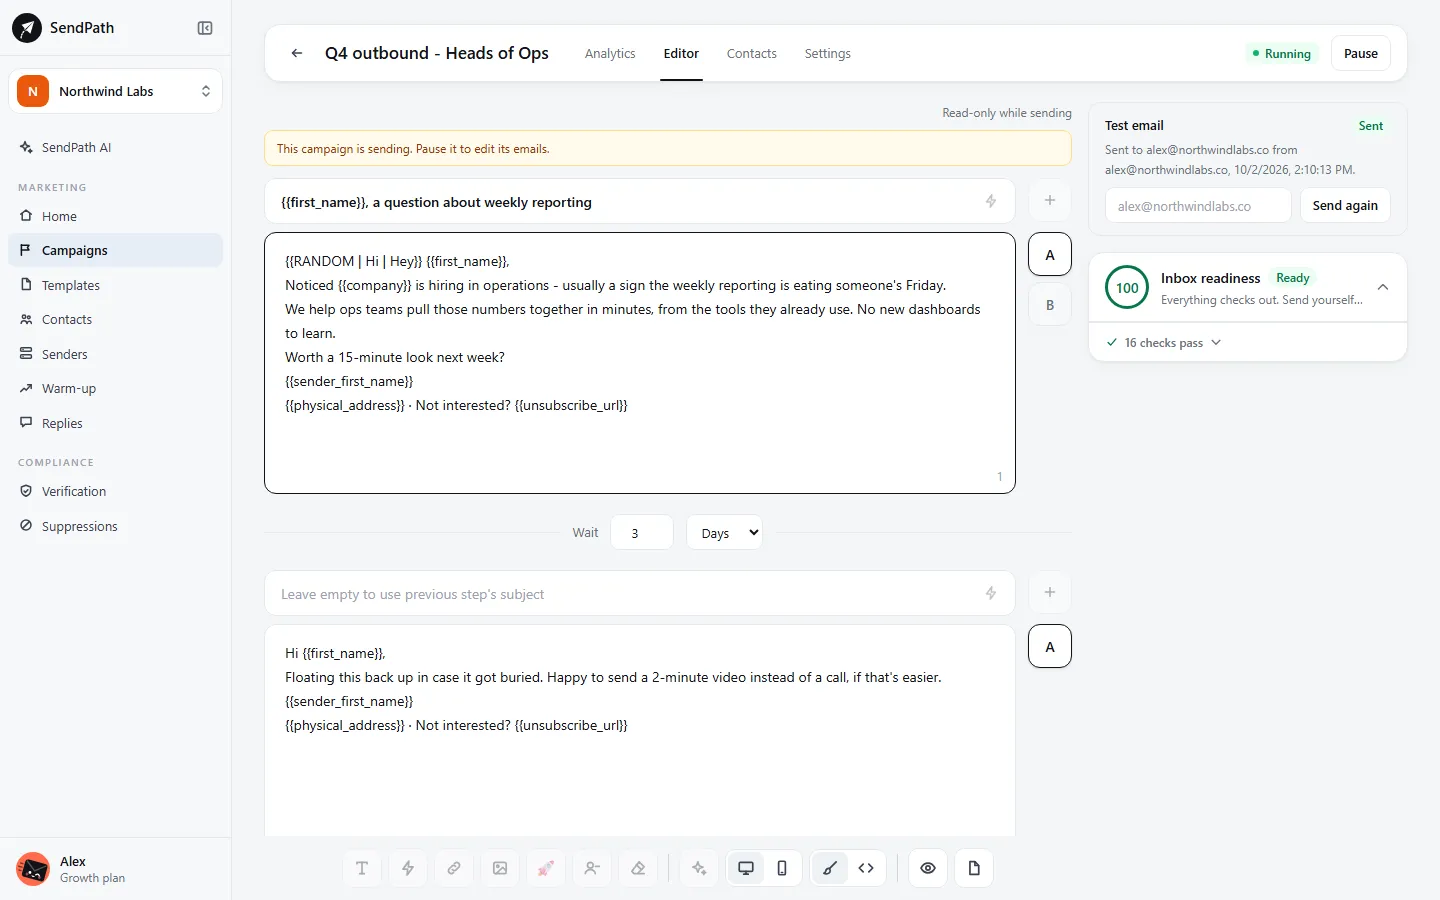Add a subject variant with first plus button
The height and width of the screenshot is (900, 1440).
[x=1050, y=200]
